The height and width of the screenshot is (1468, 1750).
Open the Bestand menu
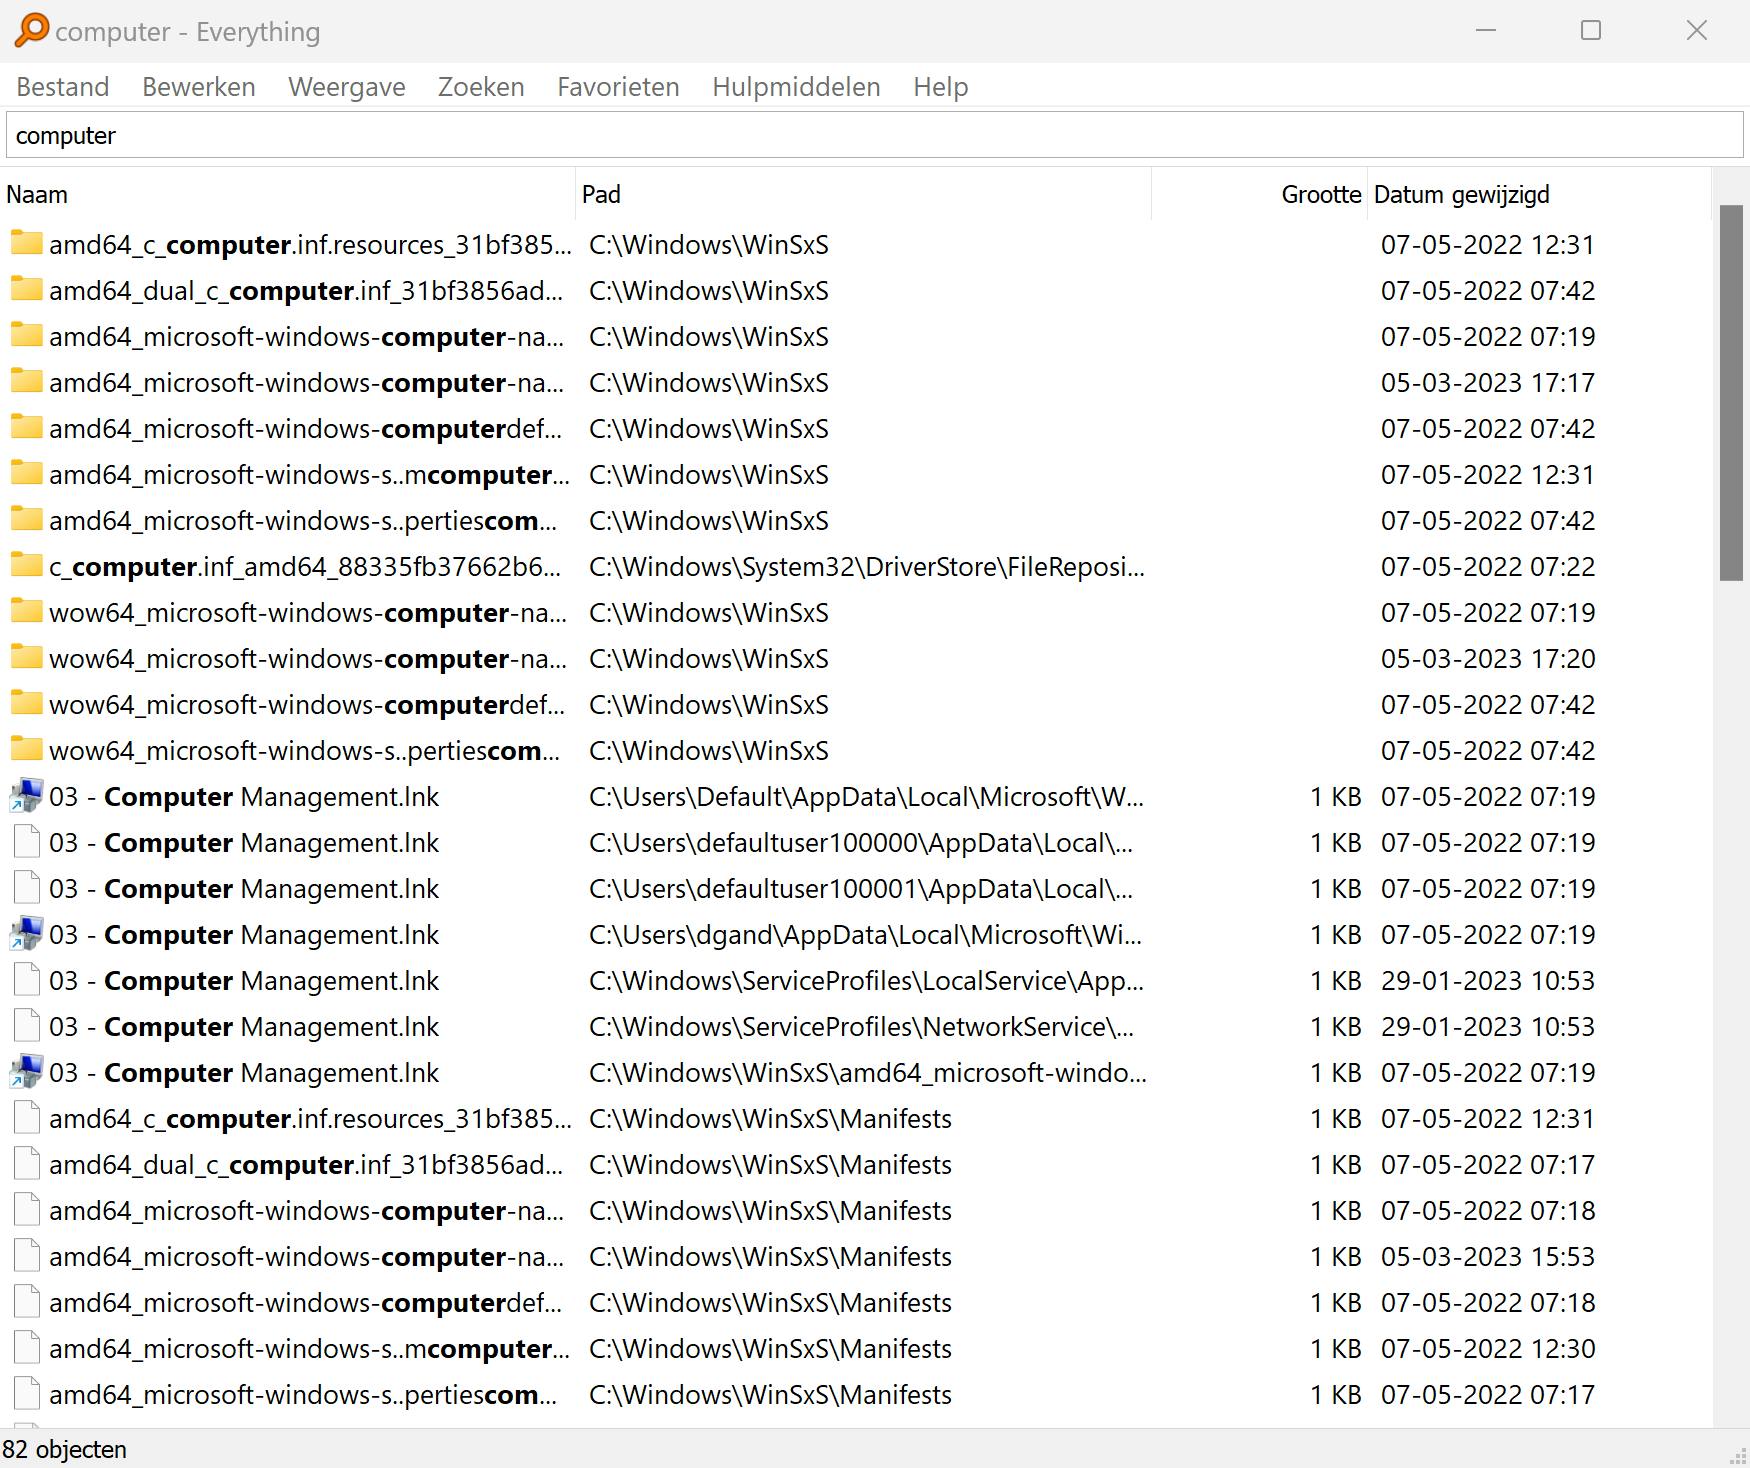63,87
